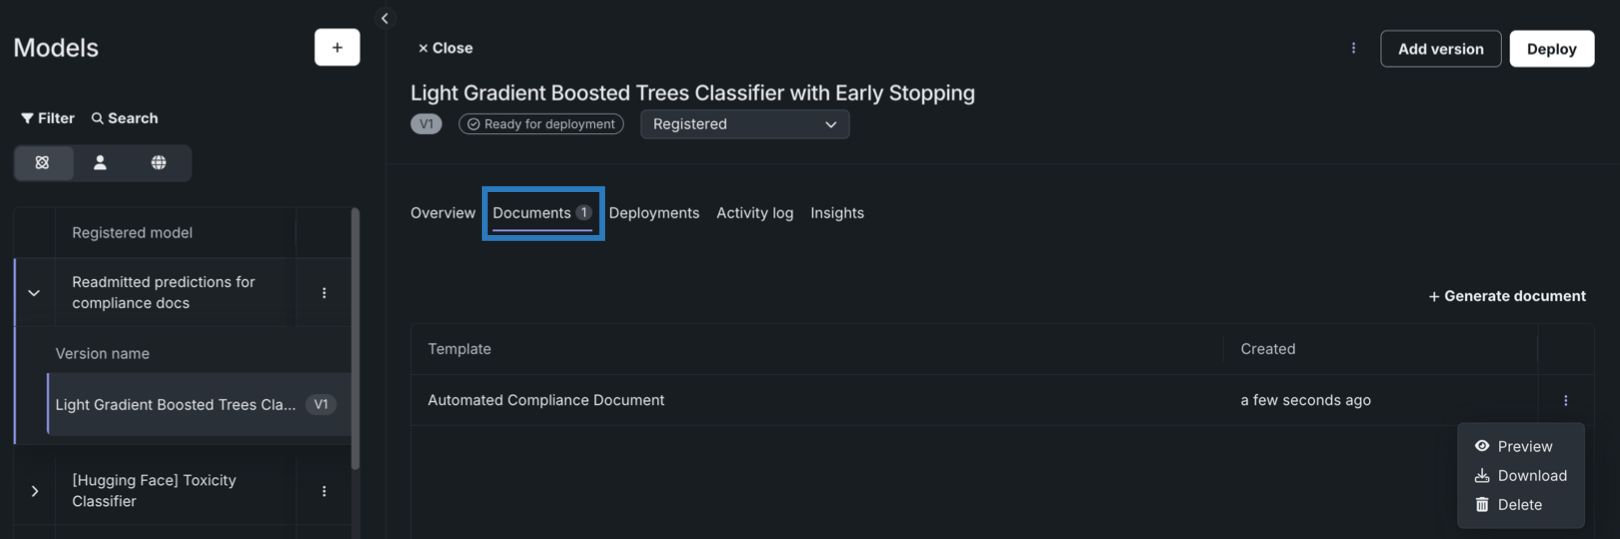
Task: Collapse the Models sidebar panel
Action: pos(385,18)
